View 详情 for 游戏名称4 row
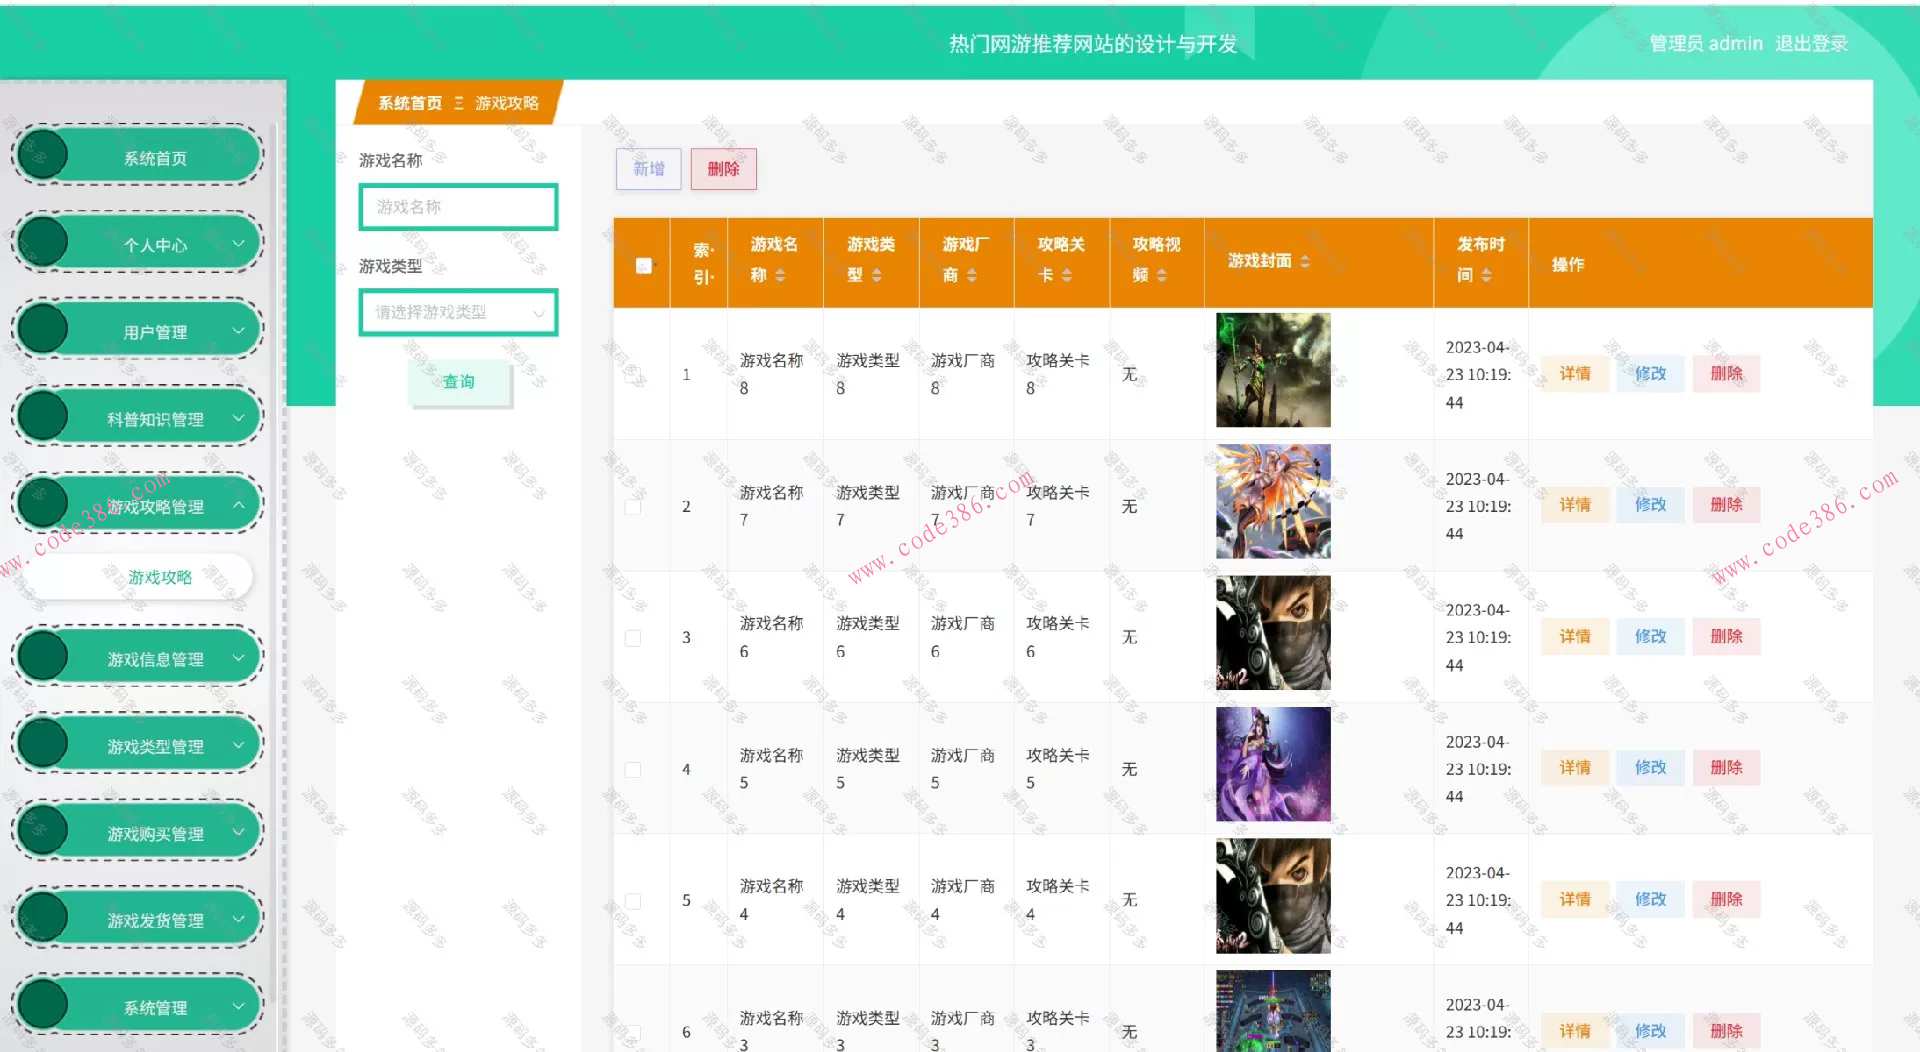 pos(1575,899)
